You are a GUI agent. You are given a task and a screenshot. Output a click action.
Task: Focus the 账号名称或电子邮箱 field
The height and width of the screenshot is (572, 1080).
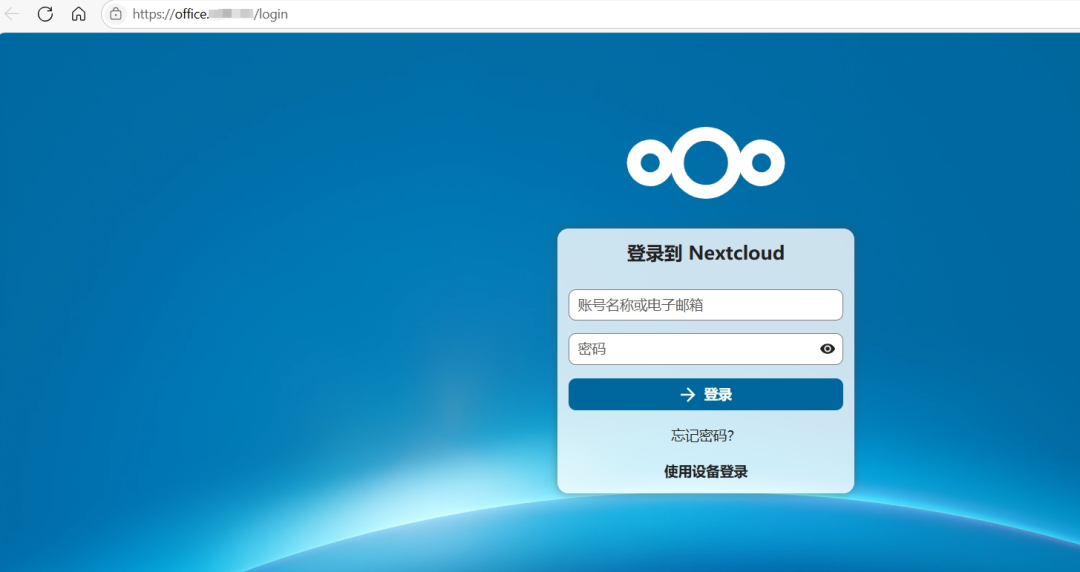(x=705, y=305)
